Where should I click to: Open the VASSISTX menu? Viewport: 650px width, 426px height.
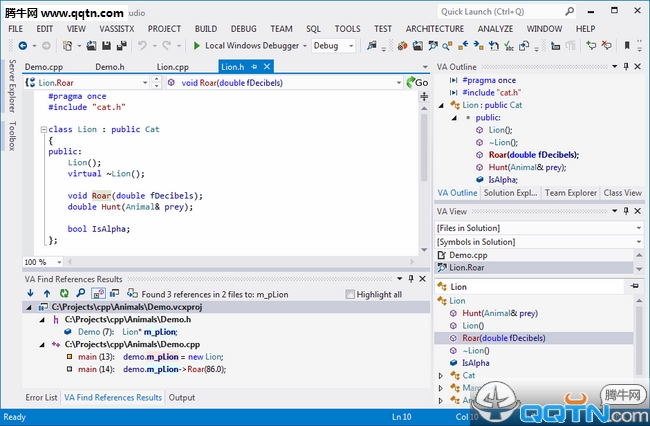pyautogui.click(x=118, y=29)
